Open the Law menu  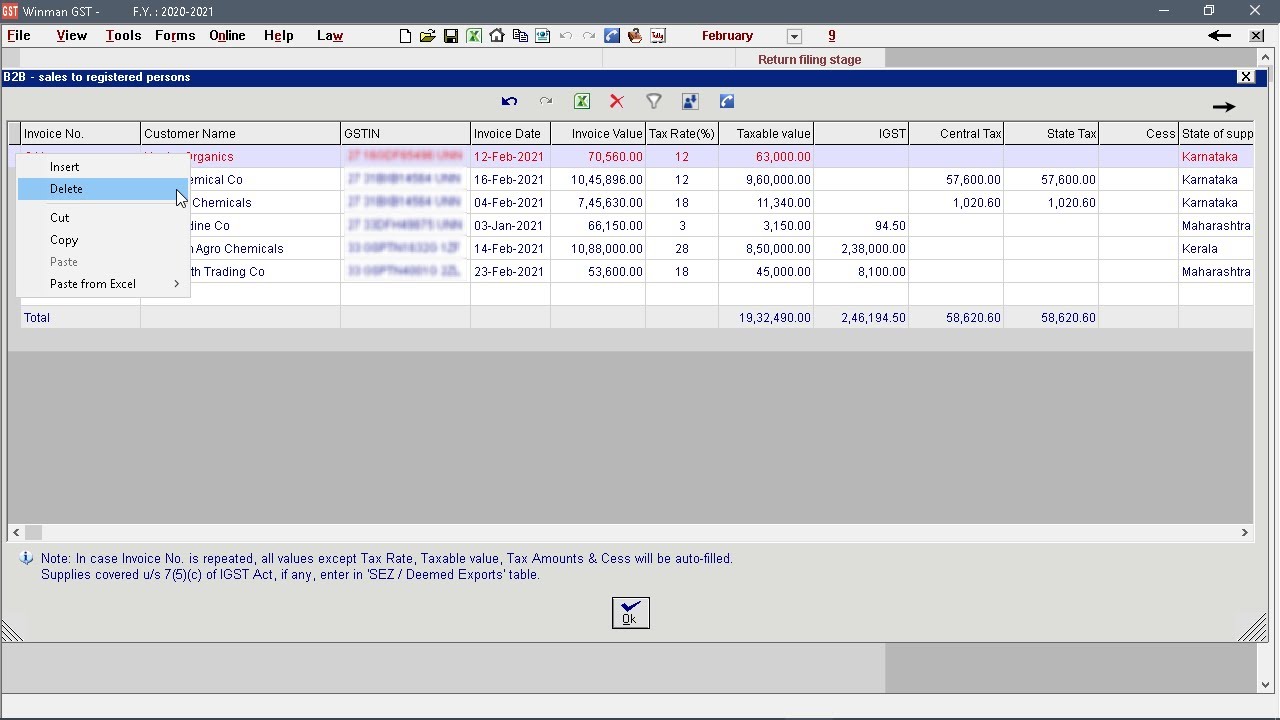330,35
